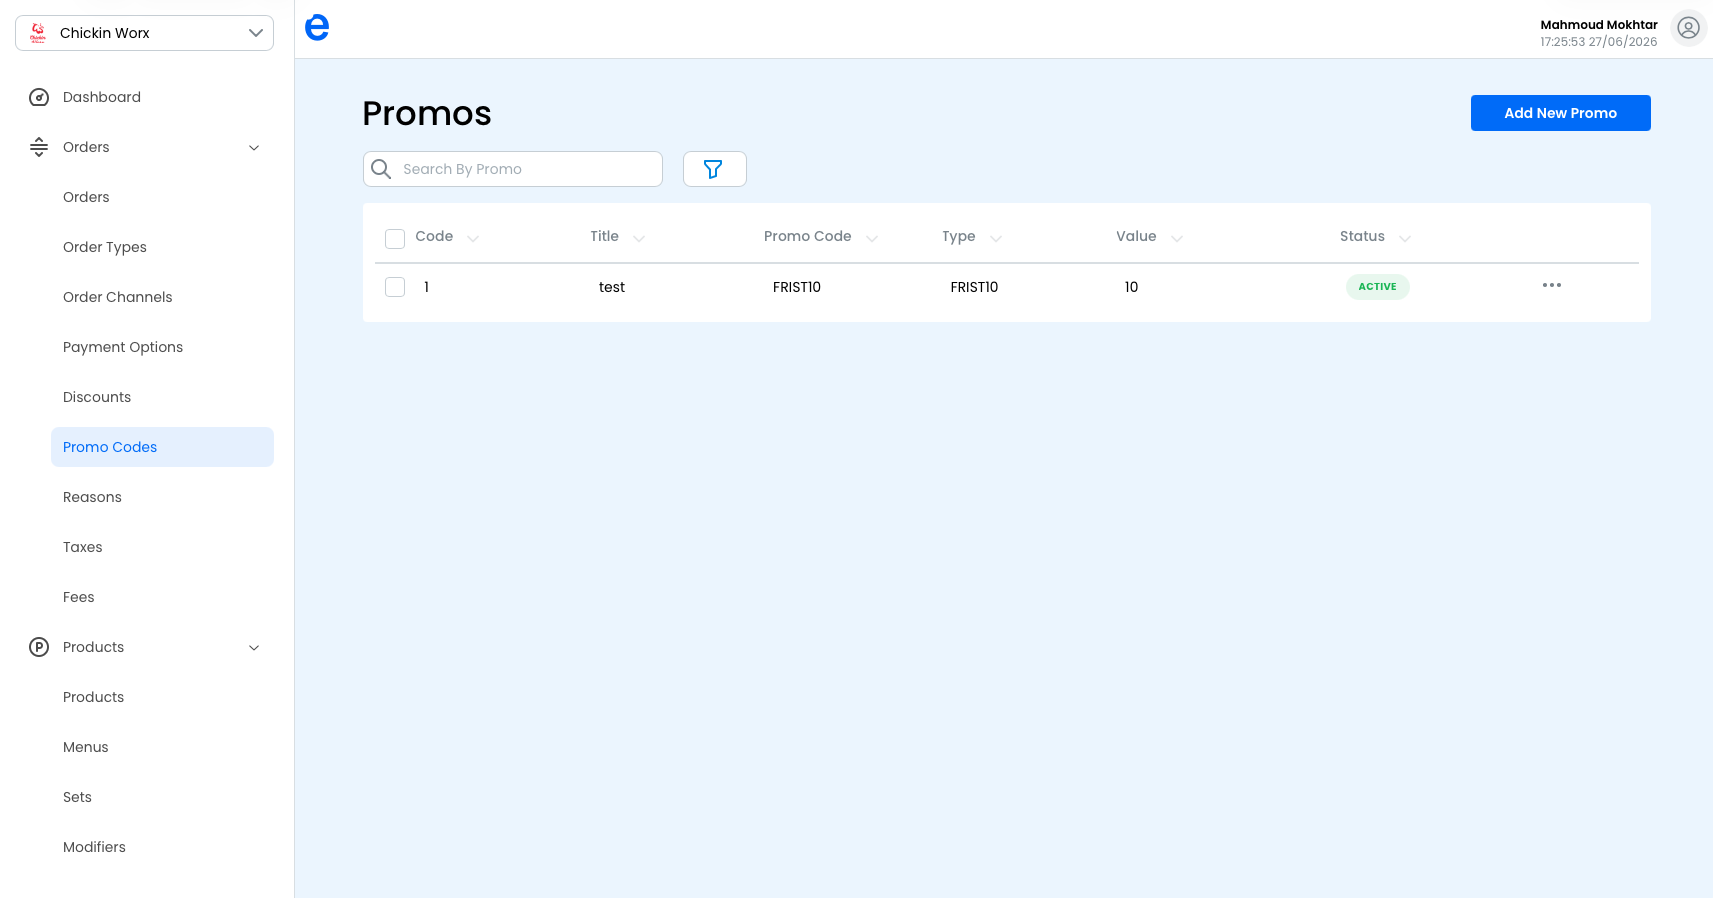The height and width of the screenshot is (898, 1713).
Task: Open Modifiers page
Action: pyautogui.click(x=95, y=847)
